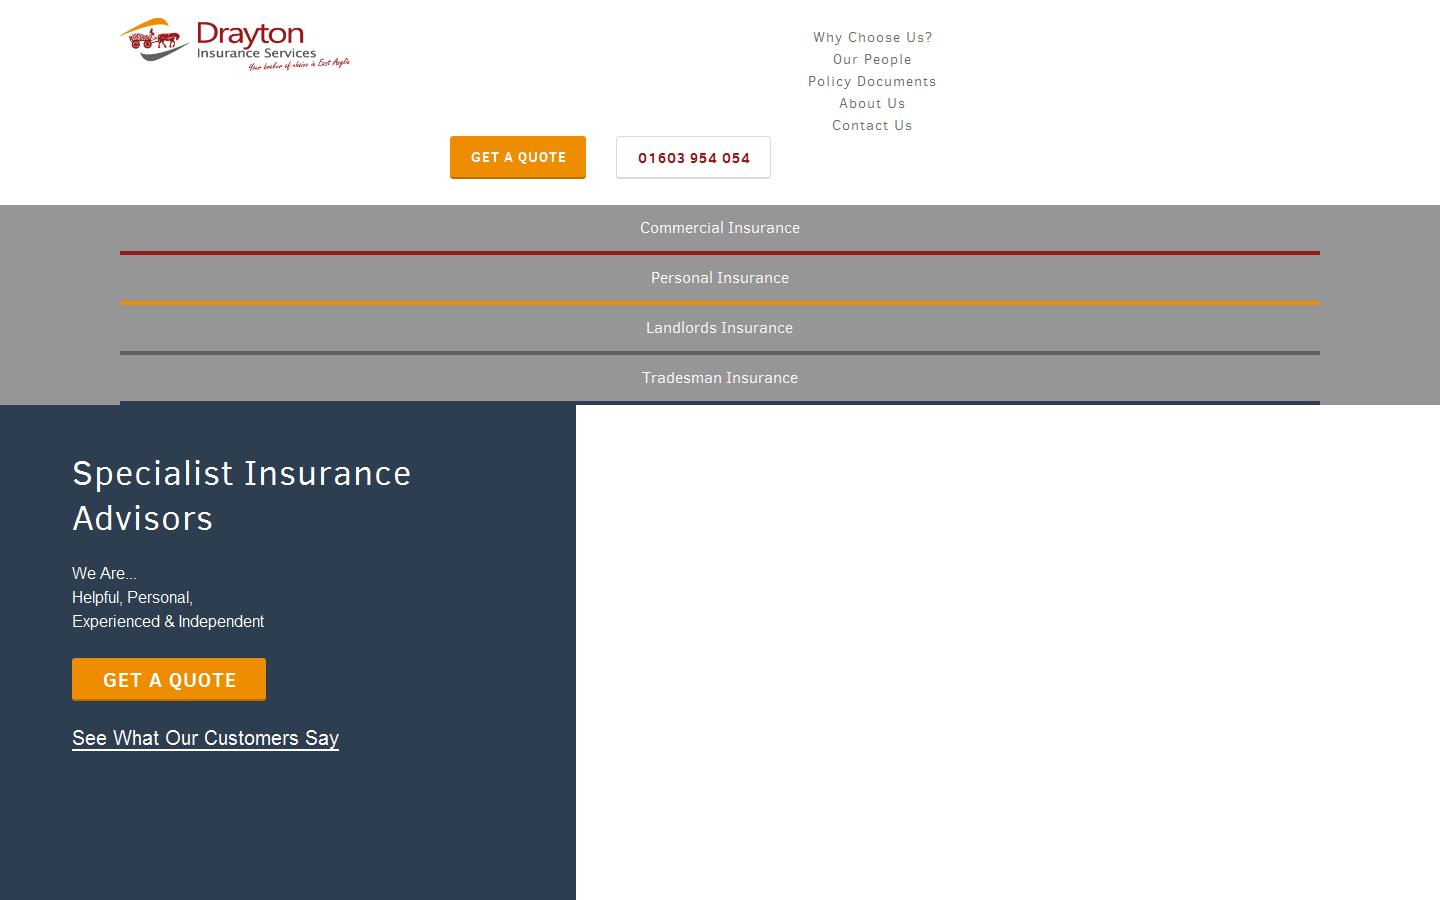The height and width of the screenshot is (900, 1440).
Task: Select the Tradesman Insurance menu item
Action: point(719,377)
